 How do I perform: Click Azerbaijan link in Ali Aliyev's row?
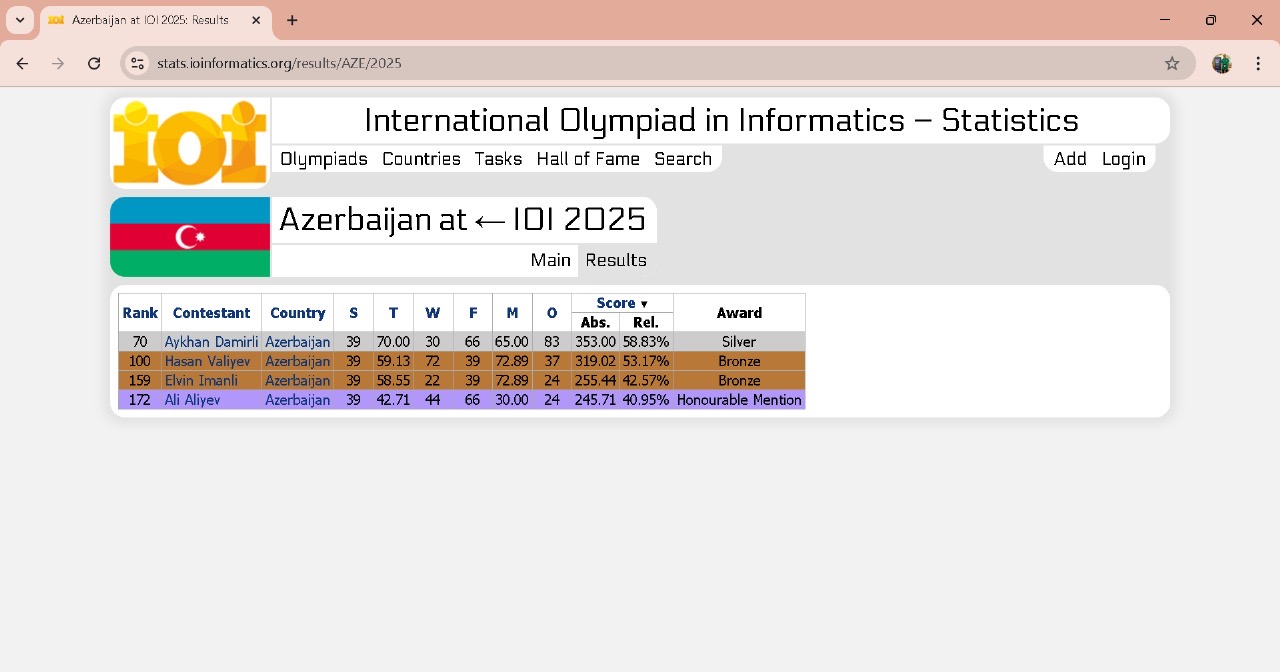click(297, 400)
